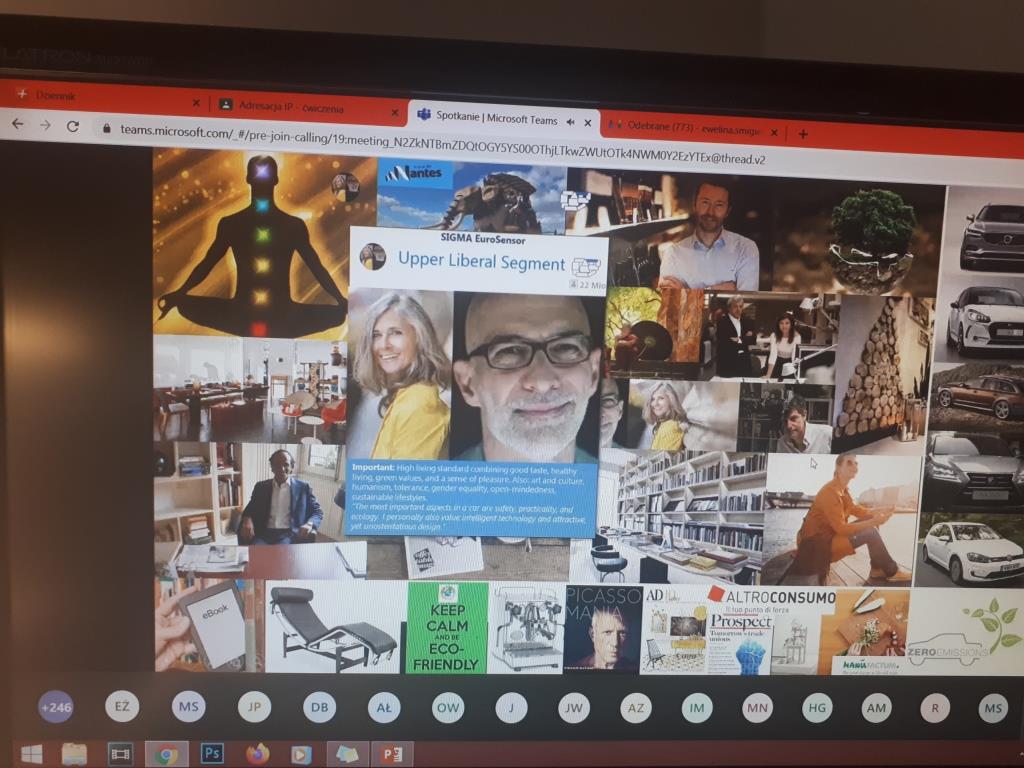The image size is (1024, 768).
Task: Click the Picasso Mania poster image
Action: (603, 628)
